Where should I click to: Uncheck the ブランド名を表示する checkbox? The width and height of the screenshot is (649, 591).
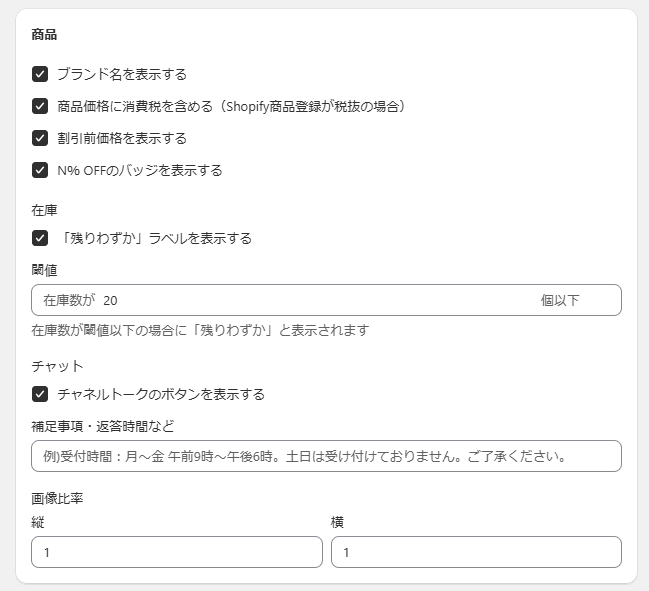pos(40,74)
